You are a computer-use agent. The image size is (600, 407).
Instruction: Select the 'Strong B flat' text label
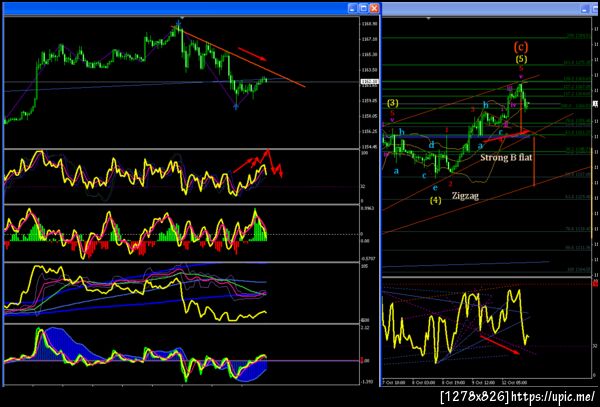(506, 157)
